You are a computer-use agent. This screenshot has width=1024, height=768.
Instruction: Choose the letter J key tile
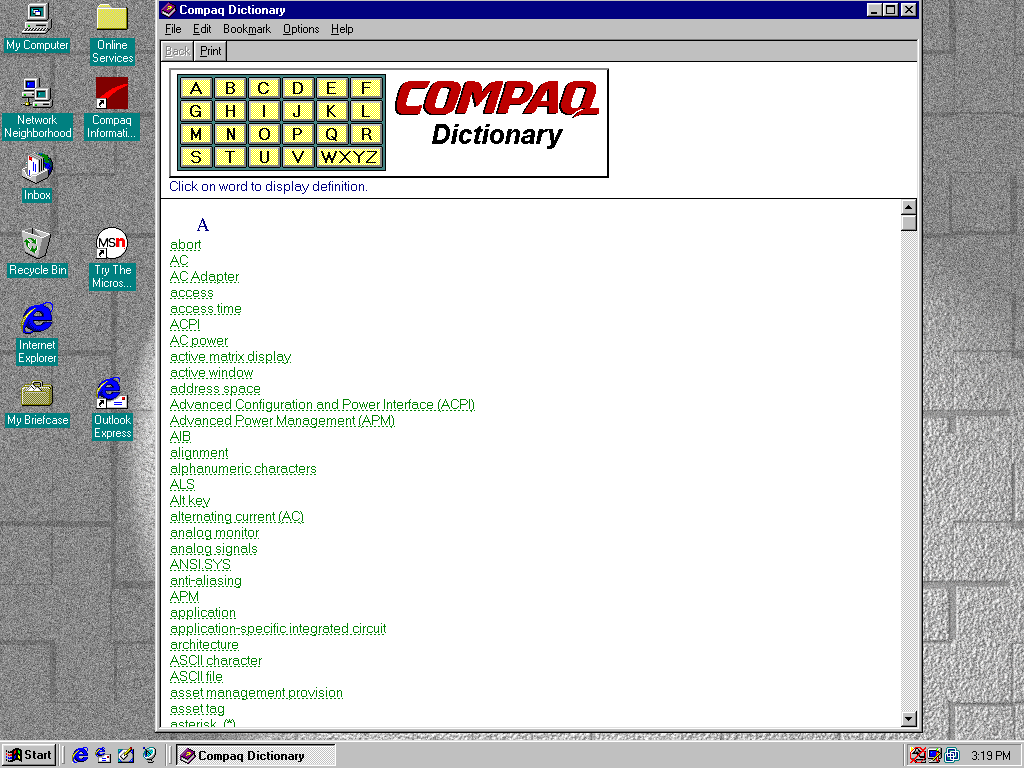point(298,111)
